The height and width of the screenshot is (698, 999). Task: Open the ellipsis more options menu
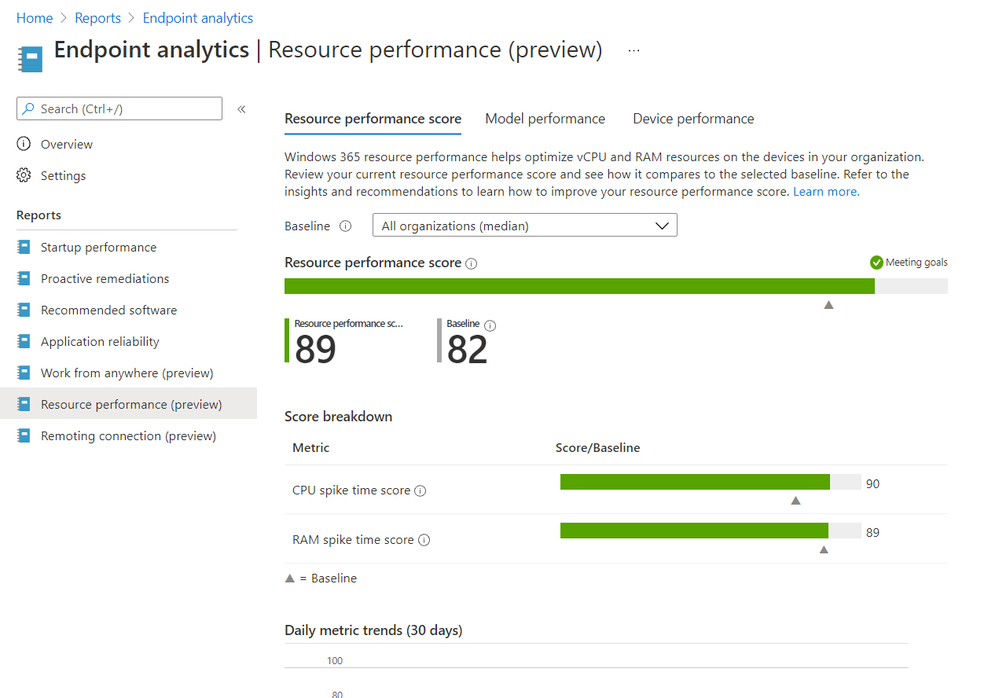[x=634, y=50]
